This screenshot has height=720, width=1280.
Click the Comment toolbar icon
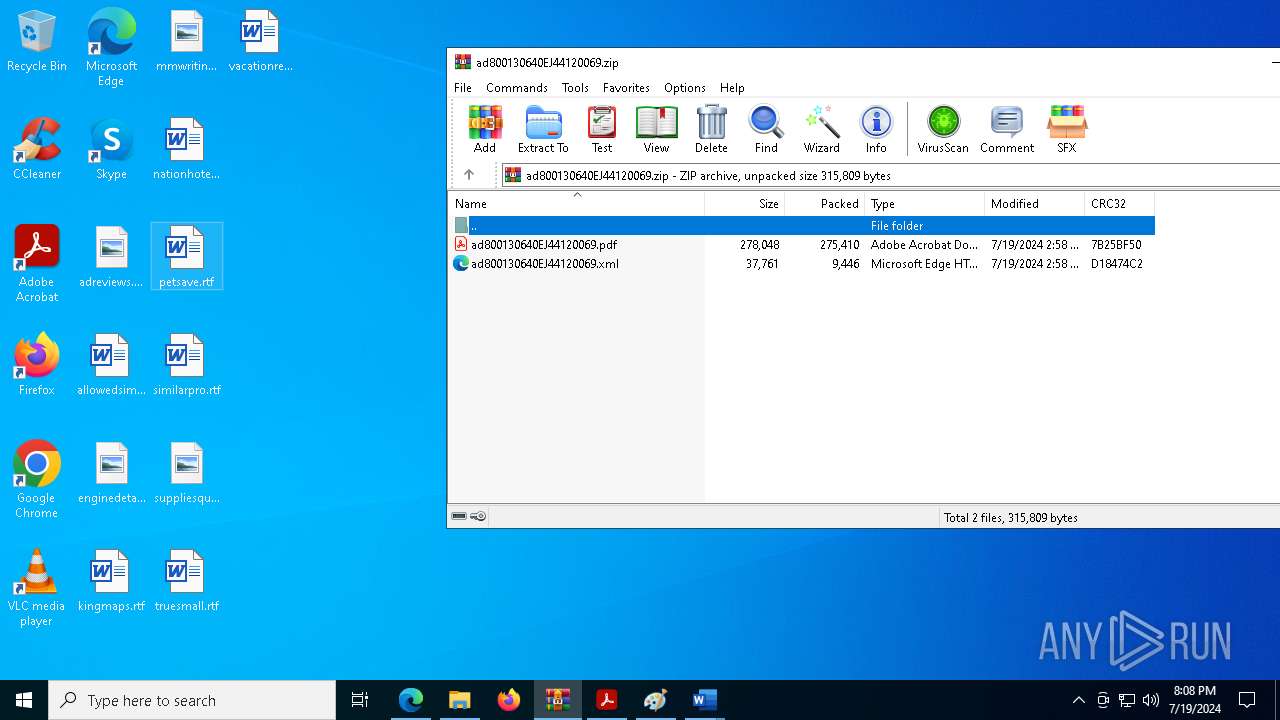coord(1007,129)
